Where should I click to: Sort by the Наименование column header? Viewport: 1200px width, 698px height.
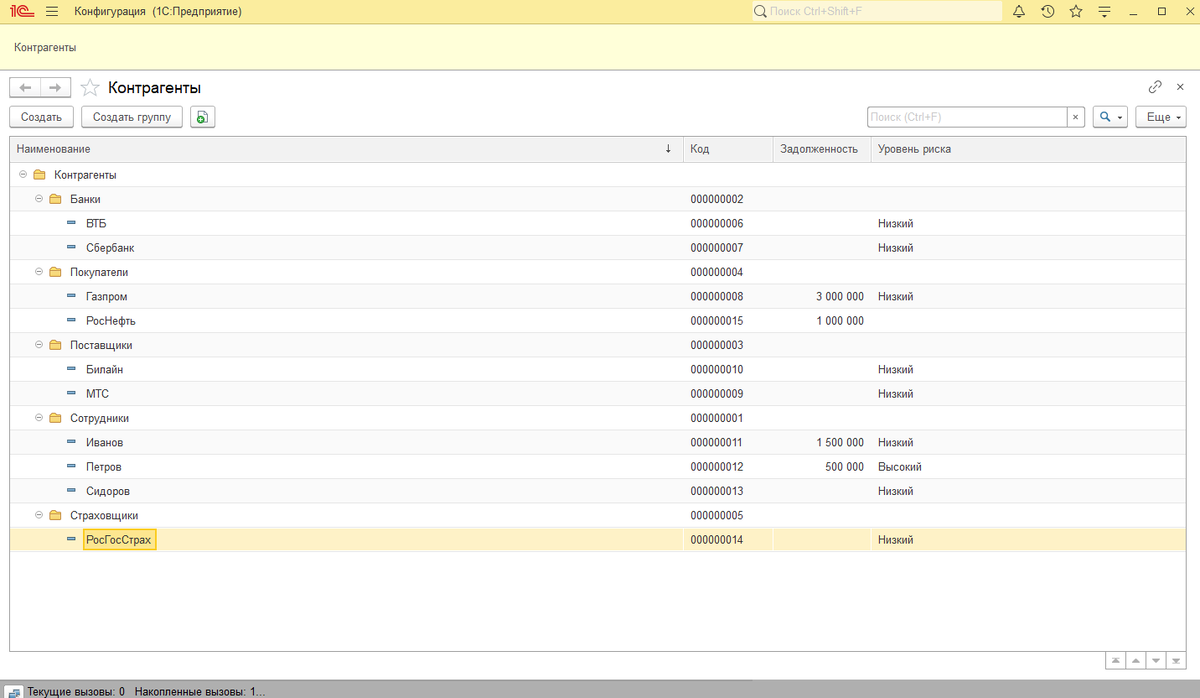coord(345,149)
